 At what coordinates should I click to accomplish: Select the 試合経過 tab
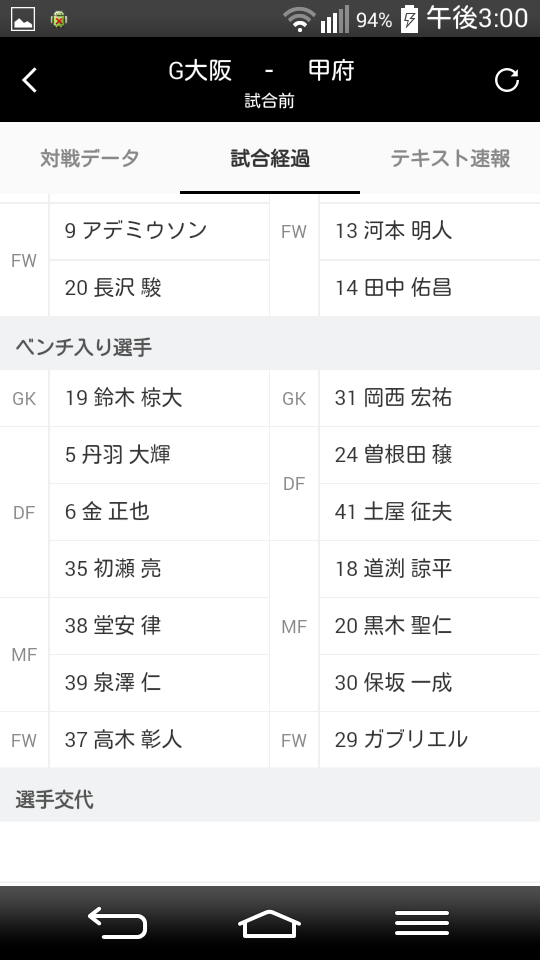pos(270,158)
